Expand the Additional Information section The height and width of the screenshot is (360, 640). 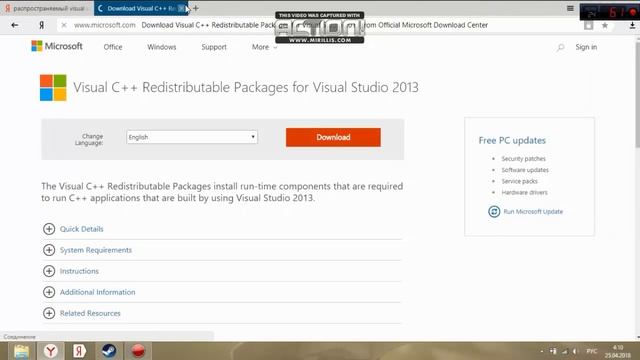click(x=89, y=292)
